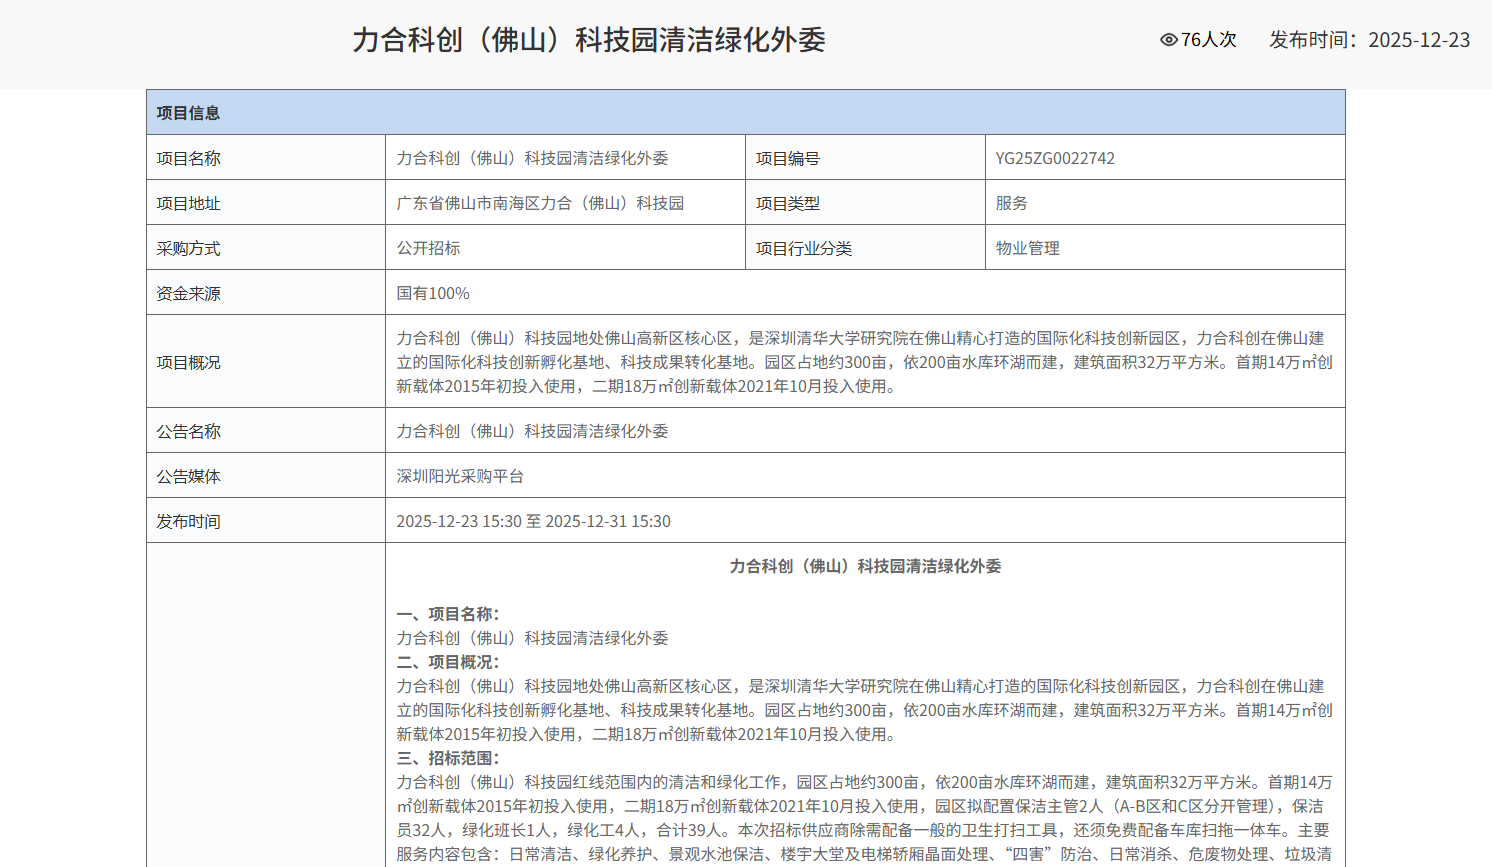Click the project address value 广东省佛山市南海区

[540, 203]
